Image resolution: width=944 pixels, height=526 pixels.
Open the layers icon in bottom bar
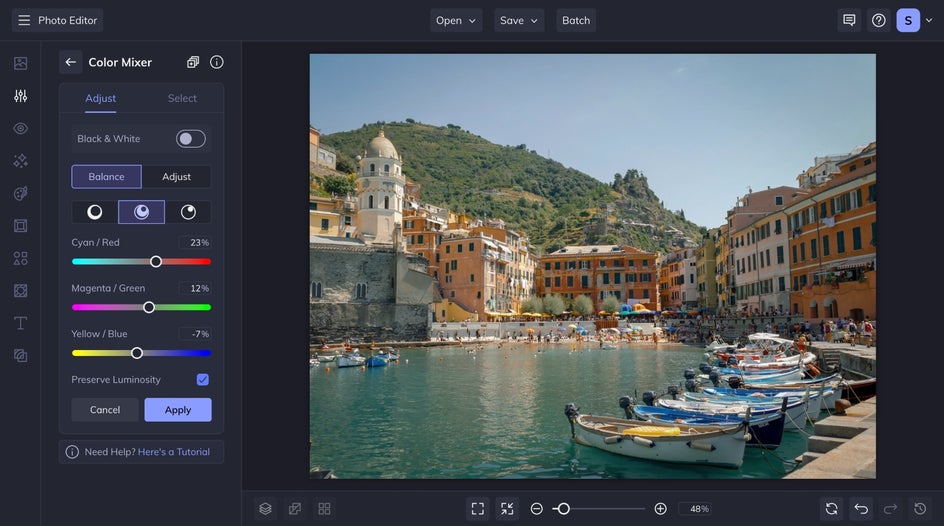pos(265,509)
